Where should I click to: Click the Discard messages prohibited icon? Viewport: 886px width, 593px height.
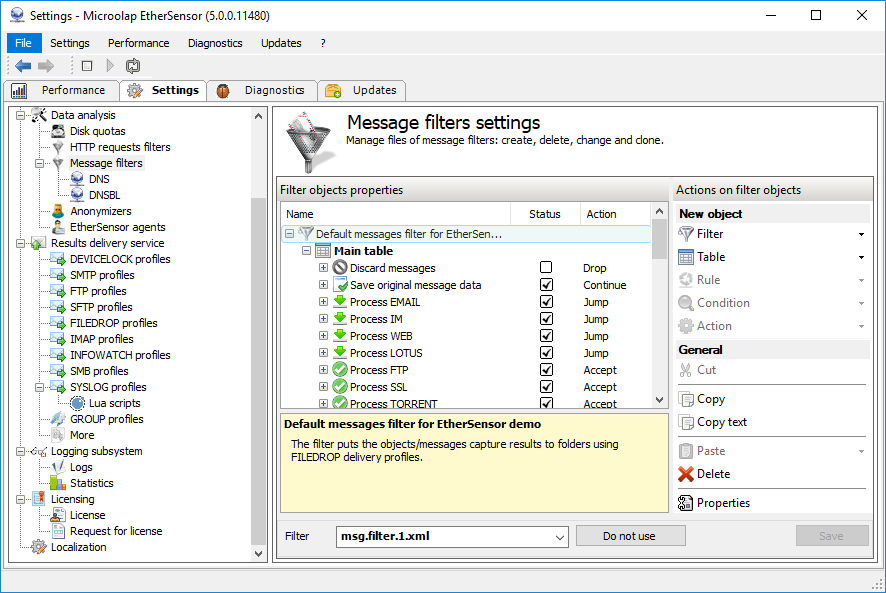[340, 268]
